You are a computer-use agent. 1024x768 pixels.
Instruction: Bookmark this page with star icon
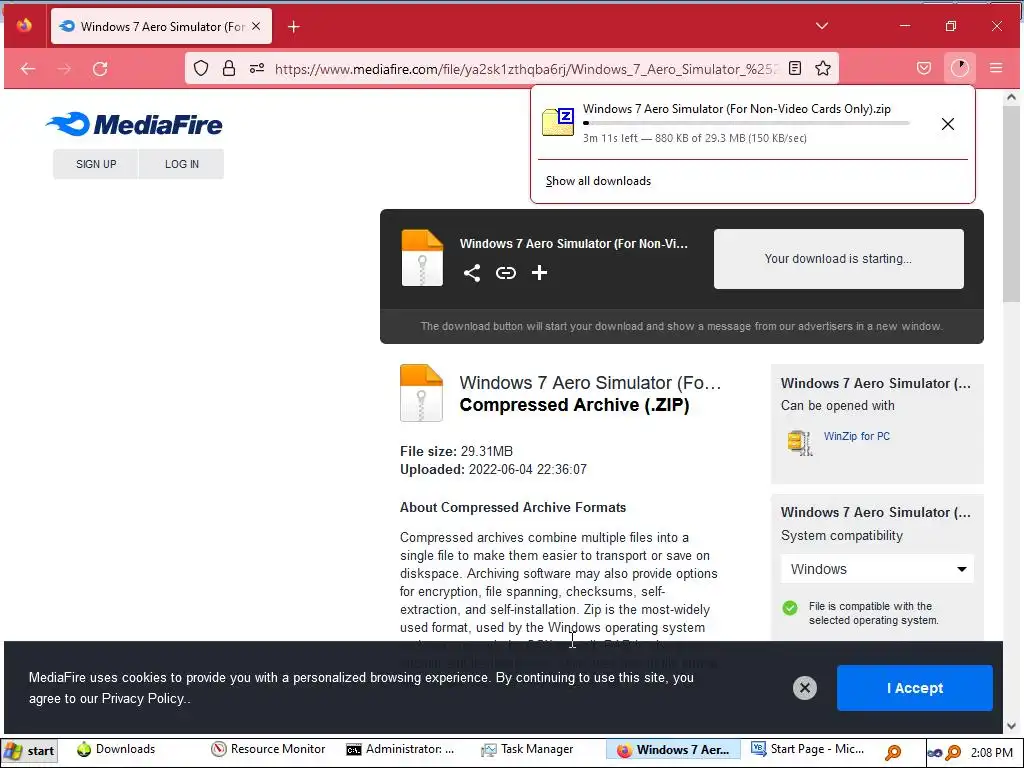pyautogui.click(x=823, y=69)
